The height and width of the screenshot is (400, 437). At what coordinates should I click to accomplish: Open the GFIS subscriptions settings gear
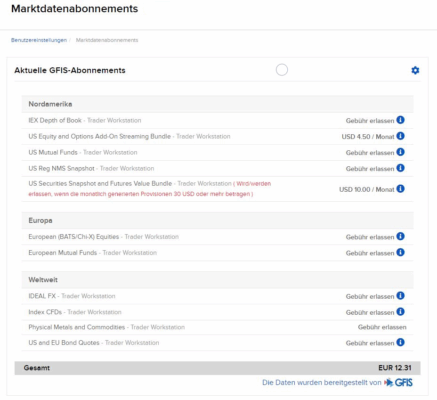pos(415,70)
